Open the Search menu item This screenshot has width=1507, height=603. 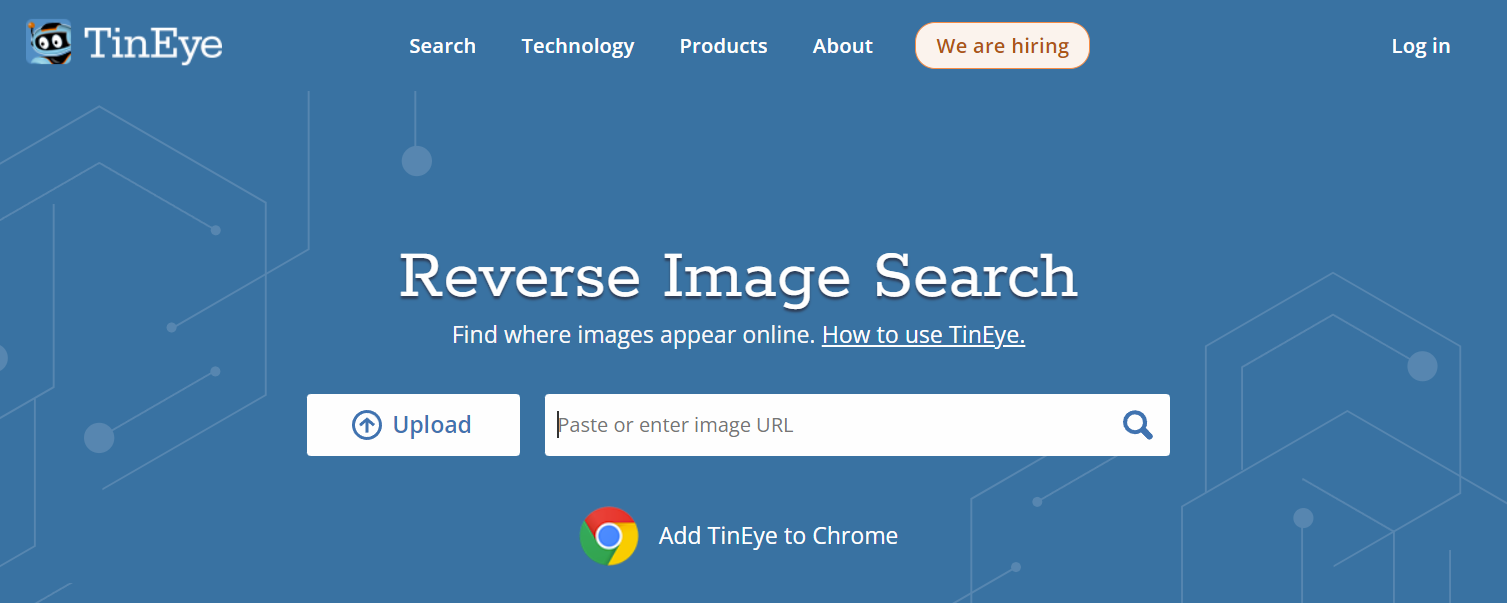442,46
